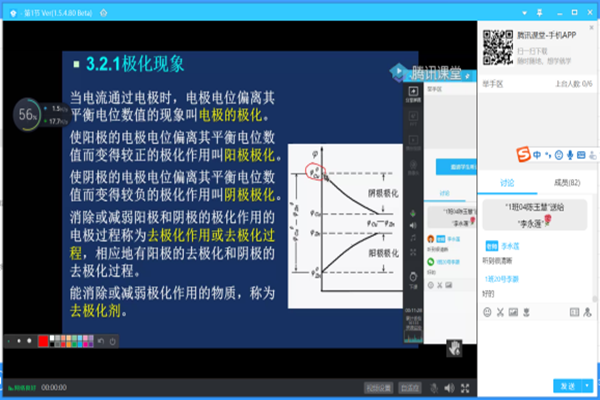Mute the speaker volume in bottom bar

tap(447, 386)
